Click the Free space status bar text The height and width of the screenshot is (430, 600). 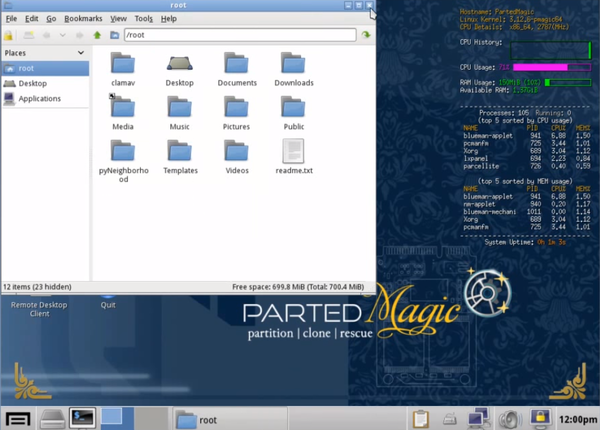(299, 287)
